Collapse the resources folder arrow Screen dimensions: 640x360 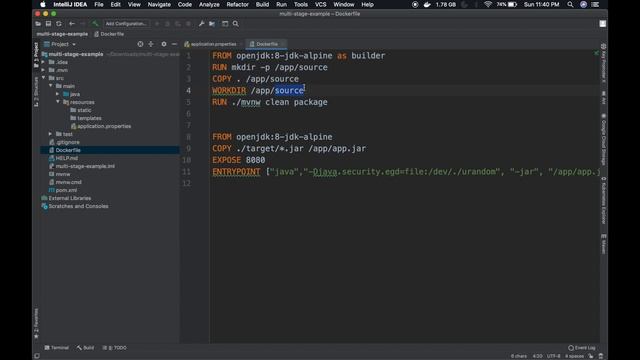(x=58, y=102)
